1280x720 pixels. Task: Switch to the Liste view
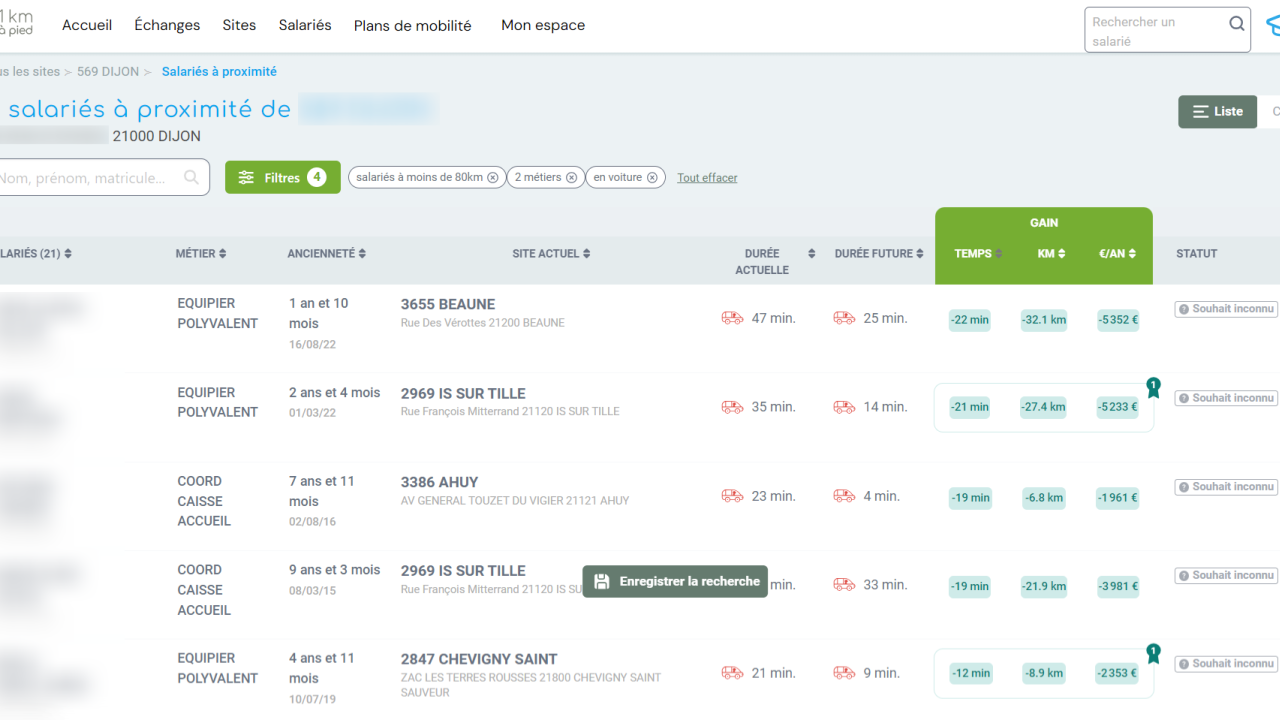click(1217, 112)
